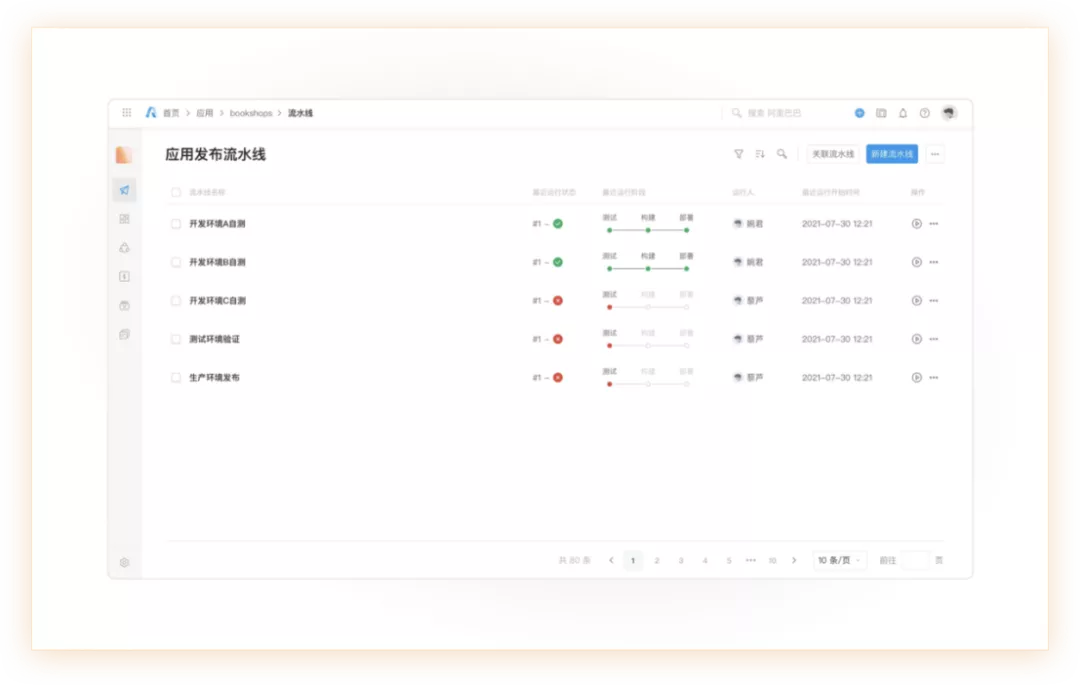Select the pipelines icon in the left sidebar
The image size is (1080, 686).
tap(124, 189)
